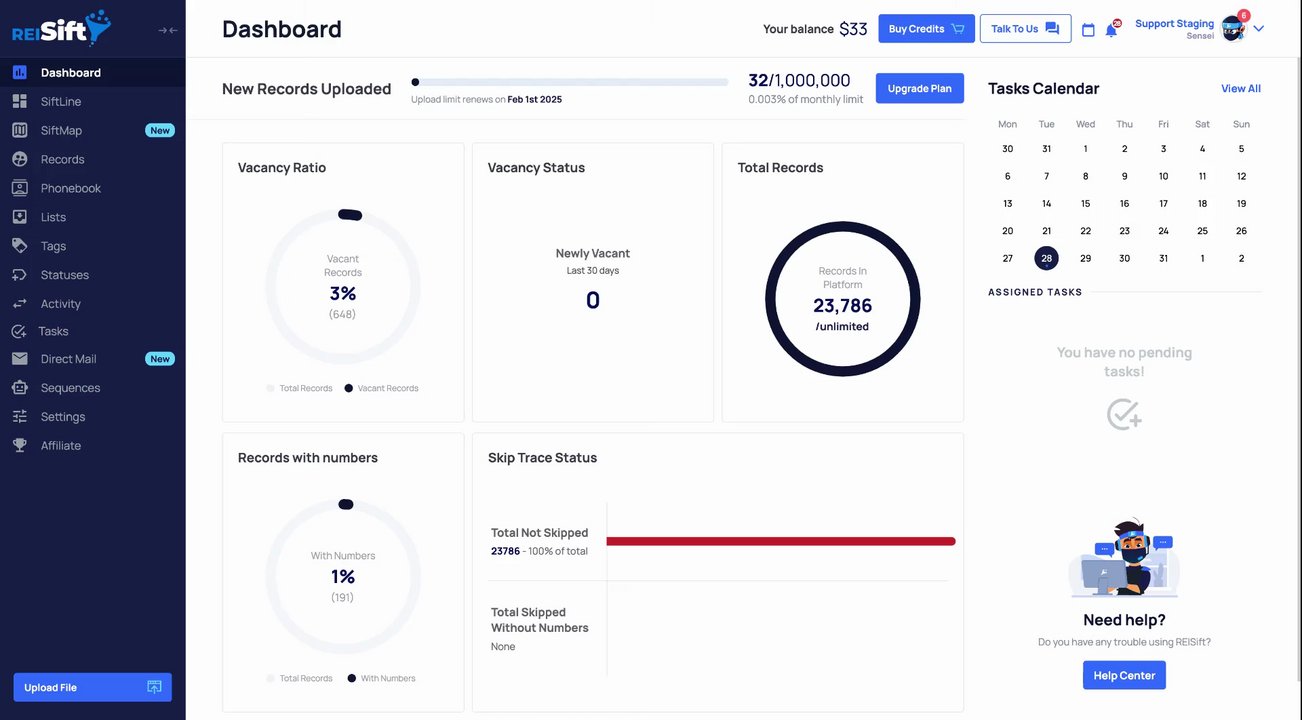Open the Affiliate page
The height and width of the screenshot is (720, 1302).
pos(93,446)
